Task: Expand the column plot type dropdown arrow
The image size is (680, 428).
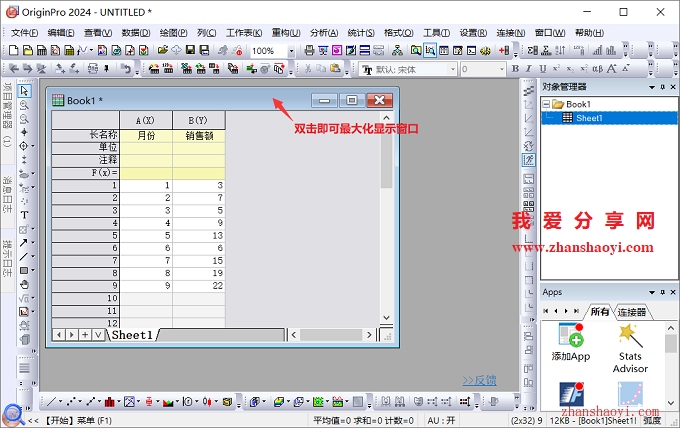Action: click(119, 402)
